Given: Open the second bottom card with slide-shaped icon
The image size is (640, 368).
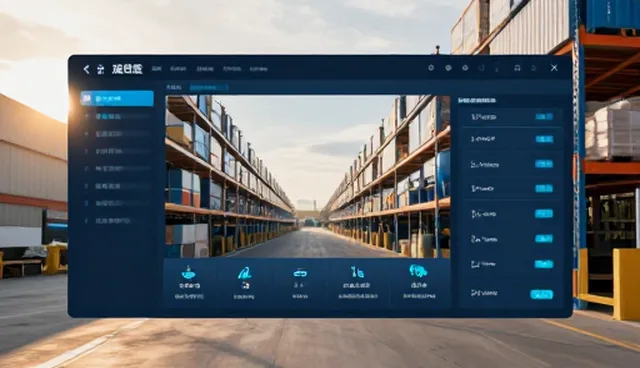Looking at the screenshot, I should (244, 283).
